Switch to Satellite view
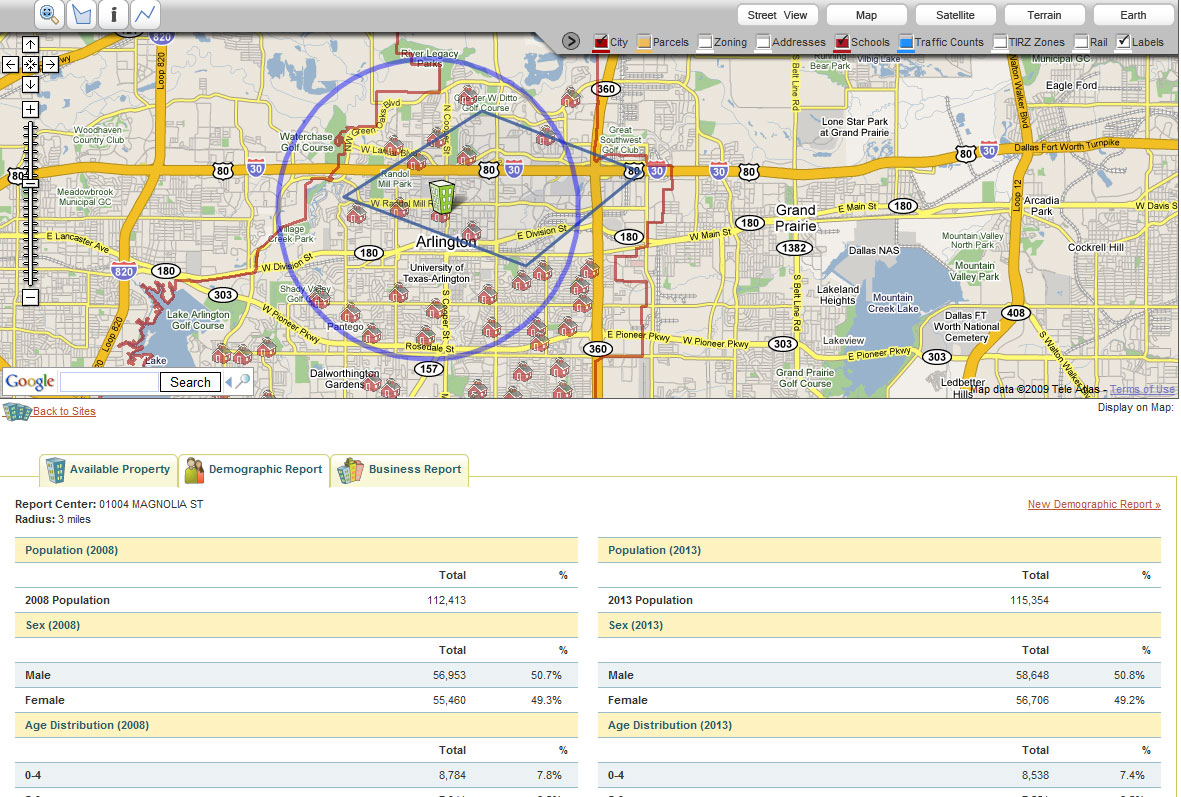The height and width of the screenshot is (797, 1181). (x=955, y=15)
